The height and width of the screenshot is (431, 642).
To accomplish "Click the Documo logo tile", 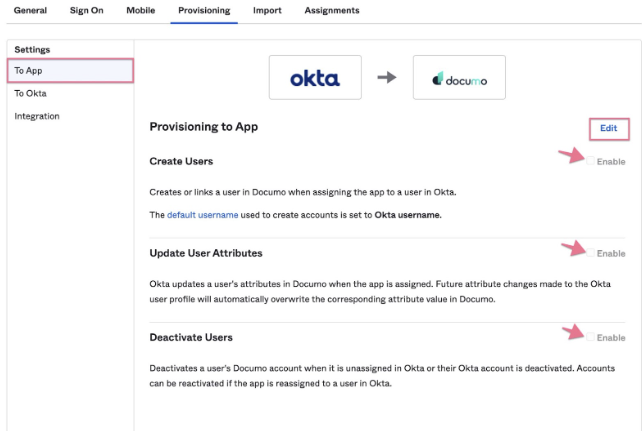I will (x=459, y=78).
